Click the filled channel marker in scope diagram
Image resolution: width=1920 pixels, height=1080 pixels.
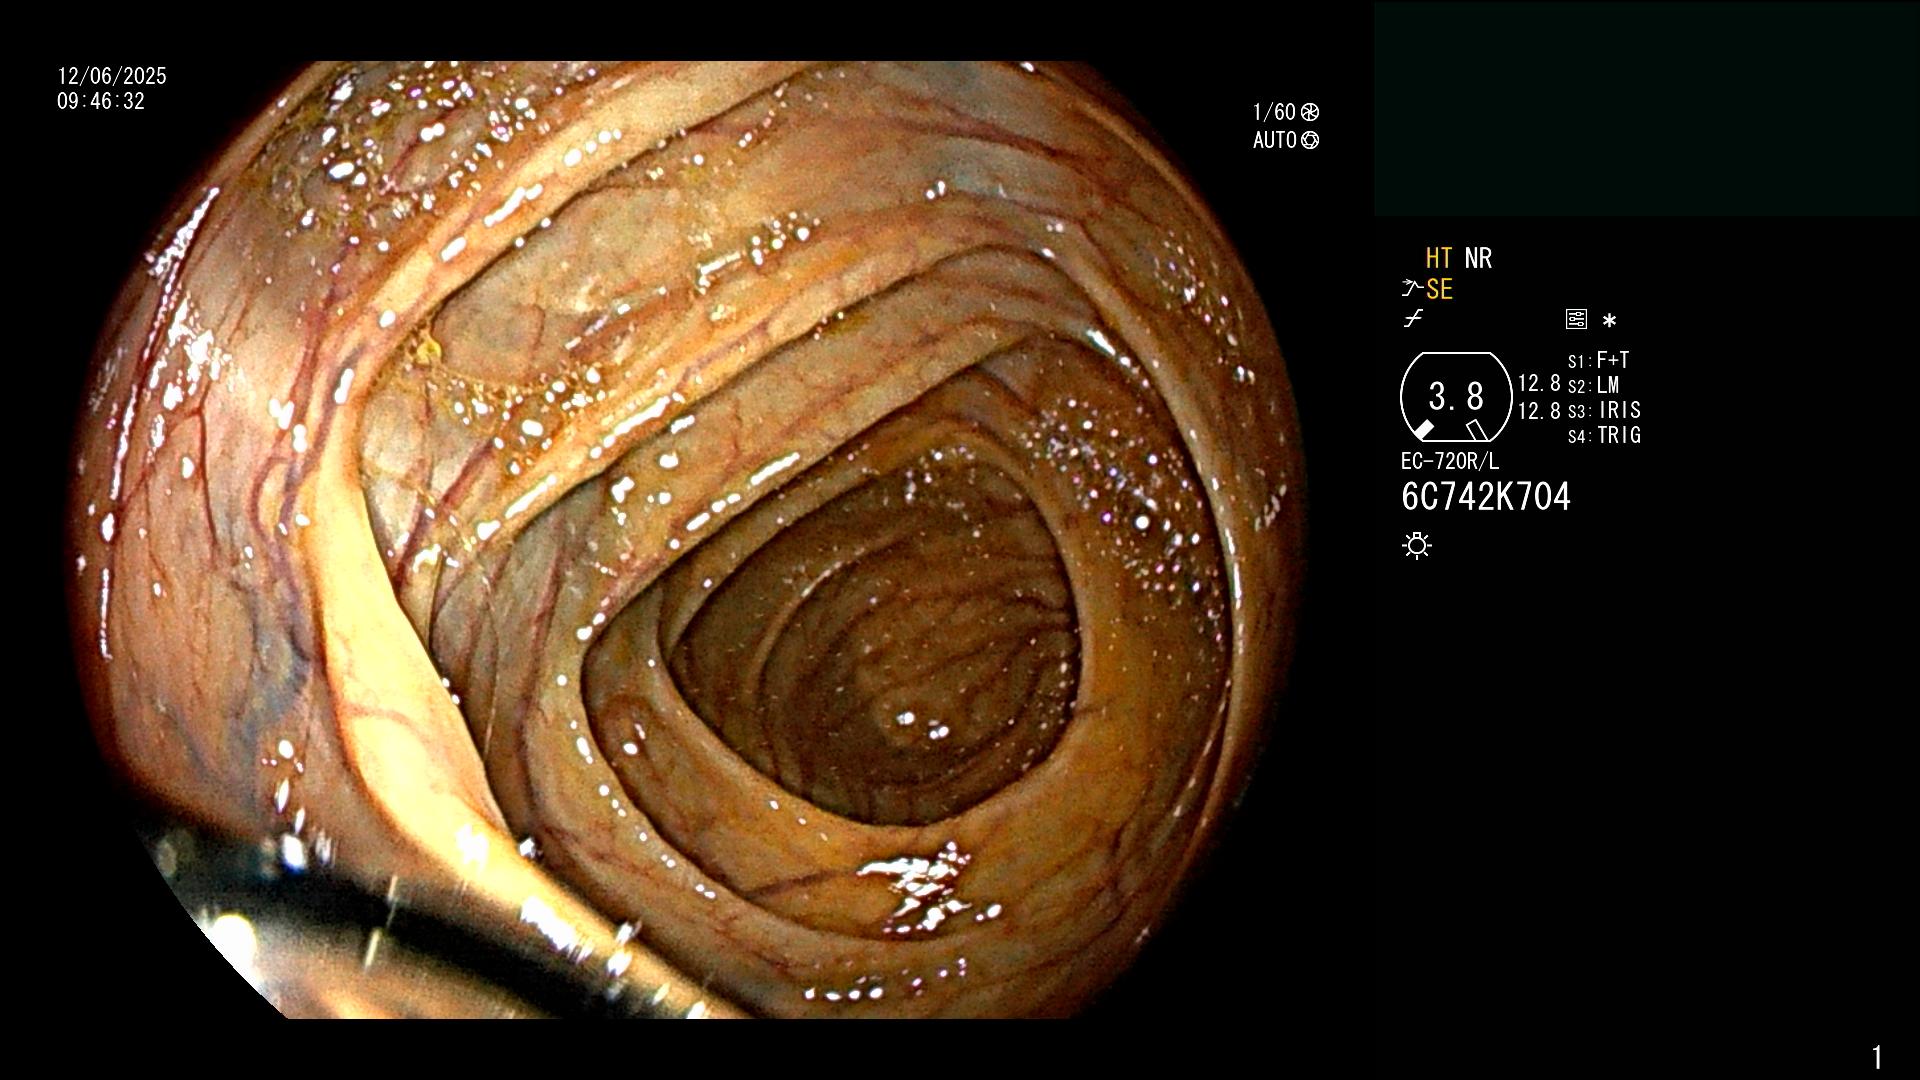click(1423, 430)
